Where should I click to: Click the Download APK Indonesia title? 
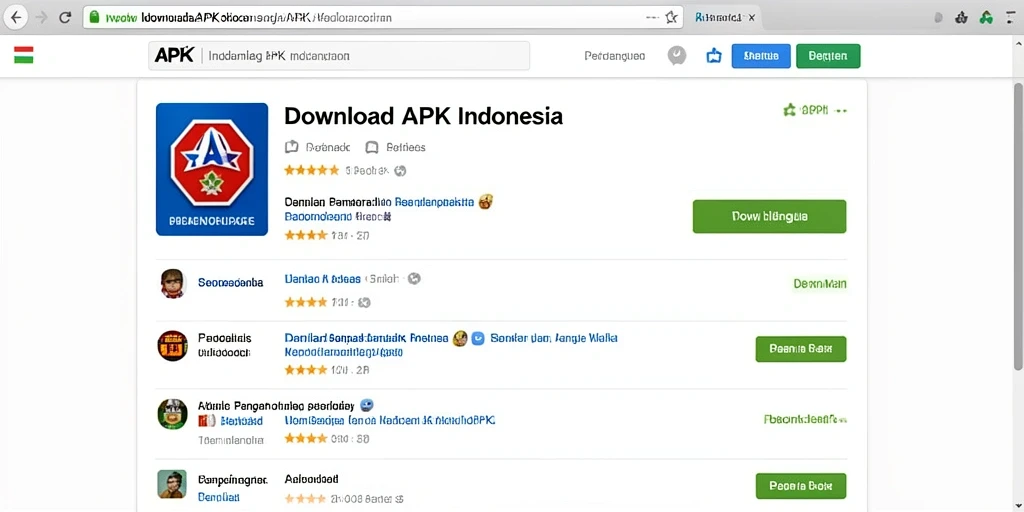point(423,116)
